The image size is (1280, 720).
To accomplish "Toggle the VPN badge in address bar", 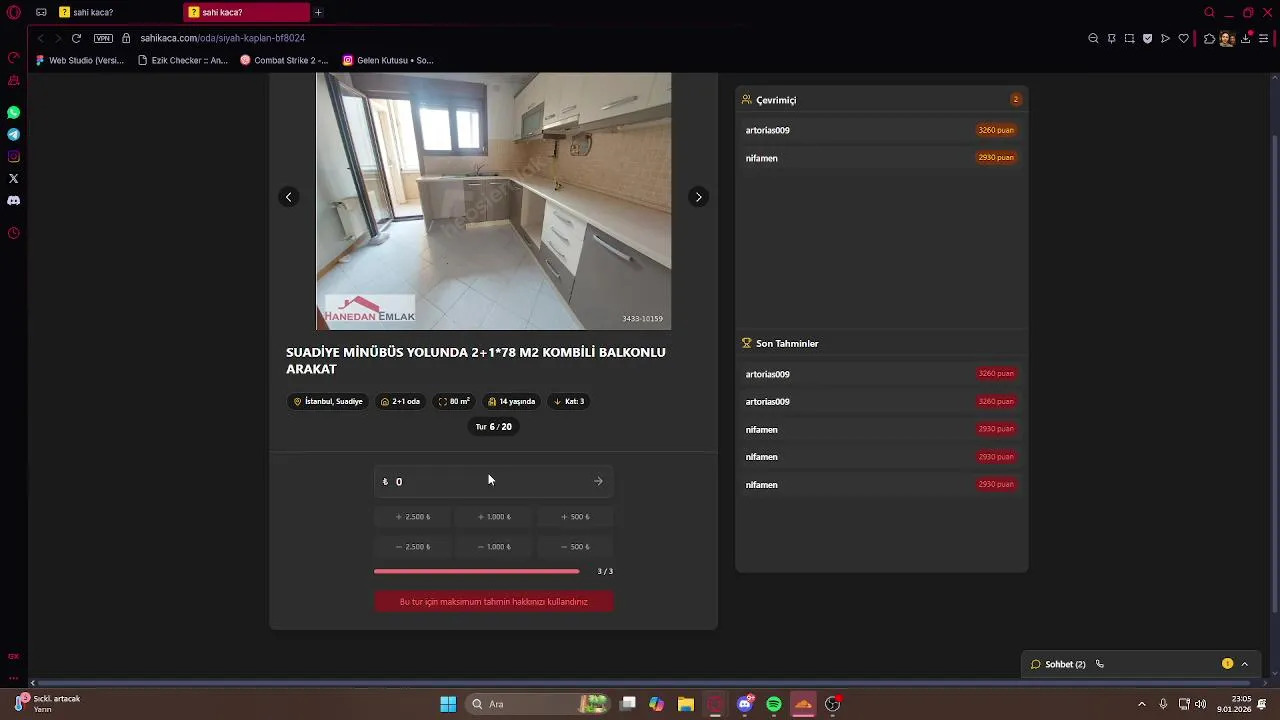I will (x=103, y=38).
